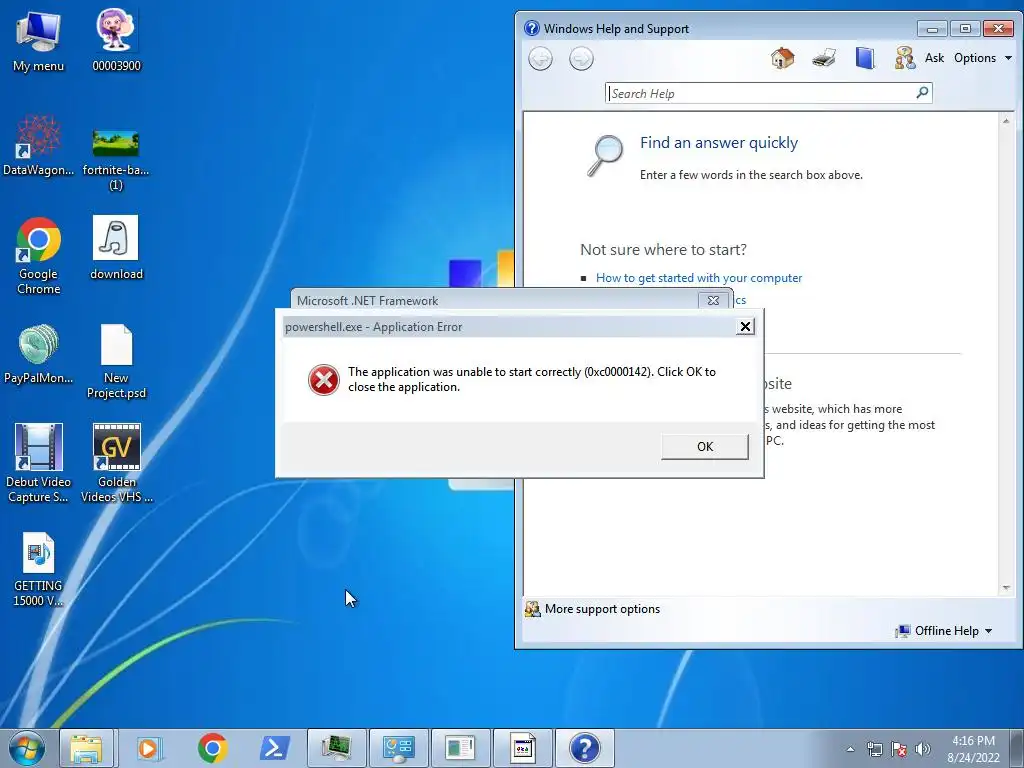Screen dimensions: 1024x768
Task: Open How to get started with your computer
Action: coord(699,278)
